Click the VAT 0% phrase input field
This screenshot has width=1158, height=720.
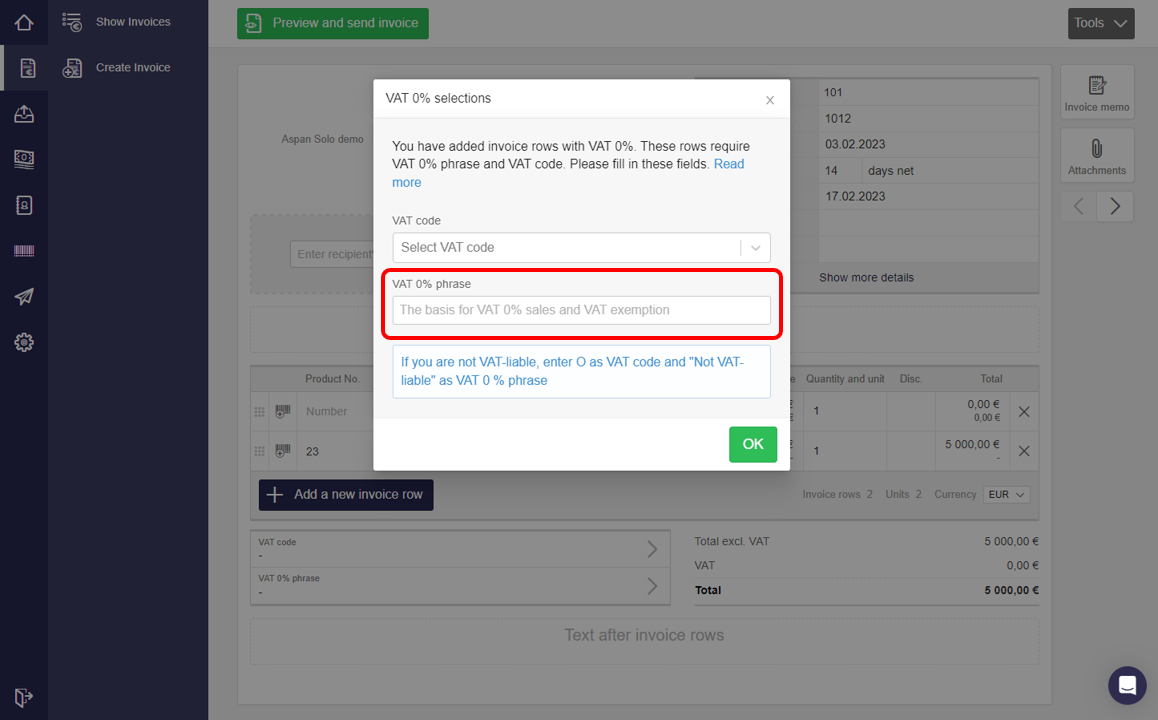(581, 310)
